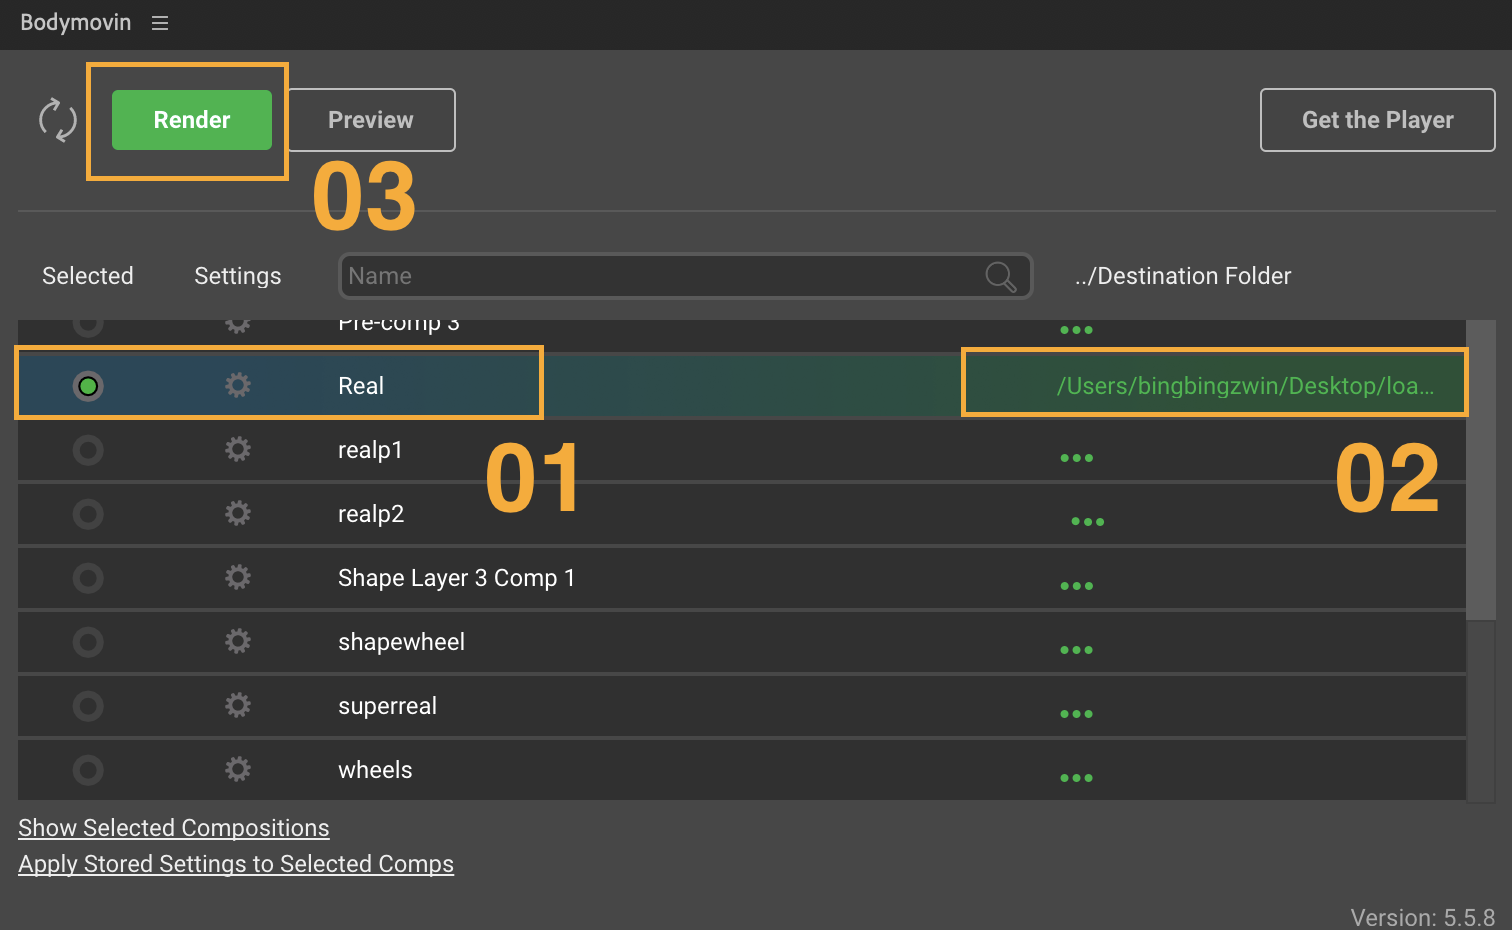Open settings gear for shapewheel
The image size is (1512, 930).
(237, 641)
